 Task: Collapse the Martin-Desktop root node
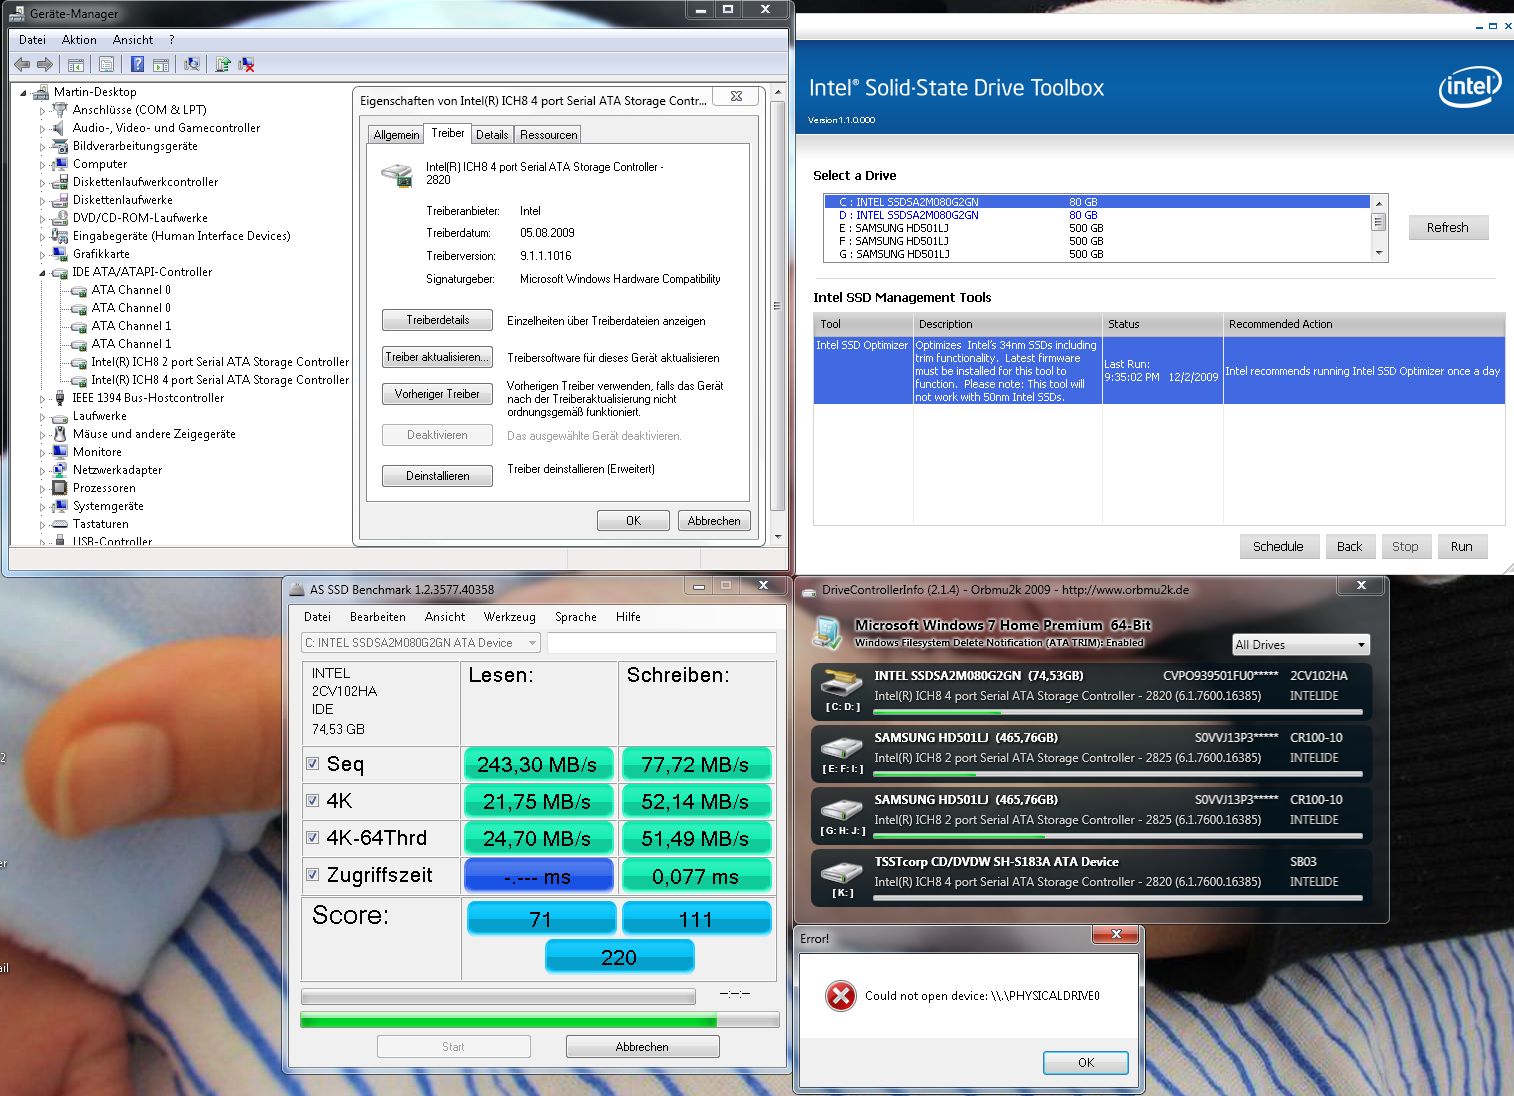click(24, 92)
